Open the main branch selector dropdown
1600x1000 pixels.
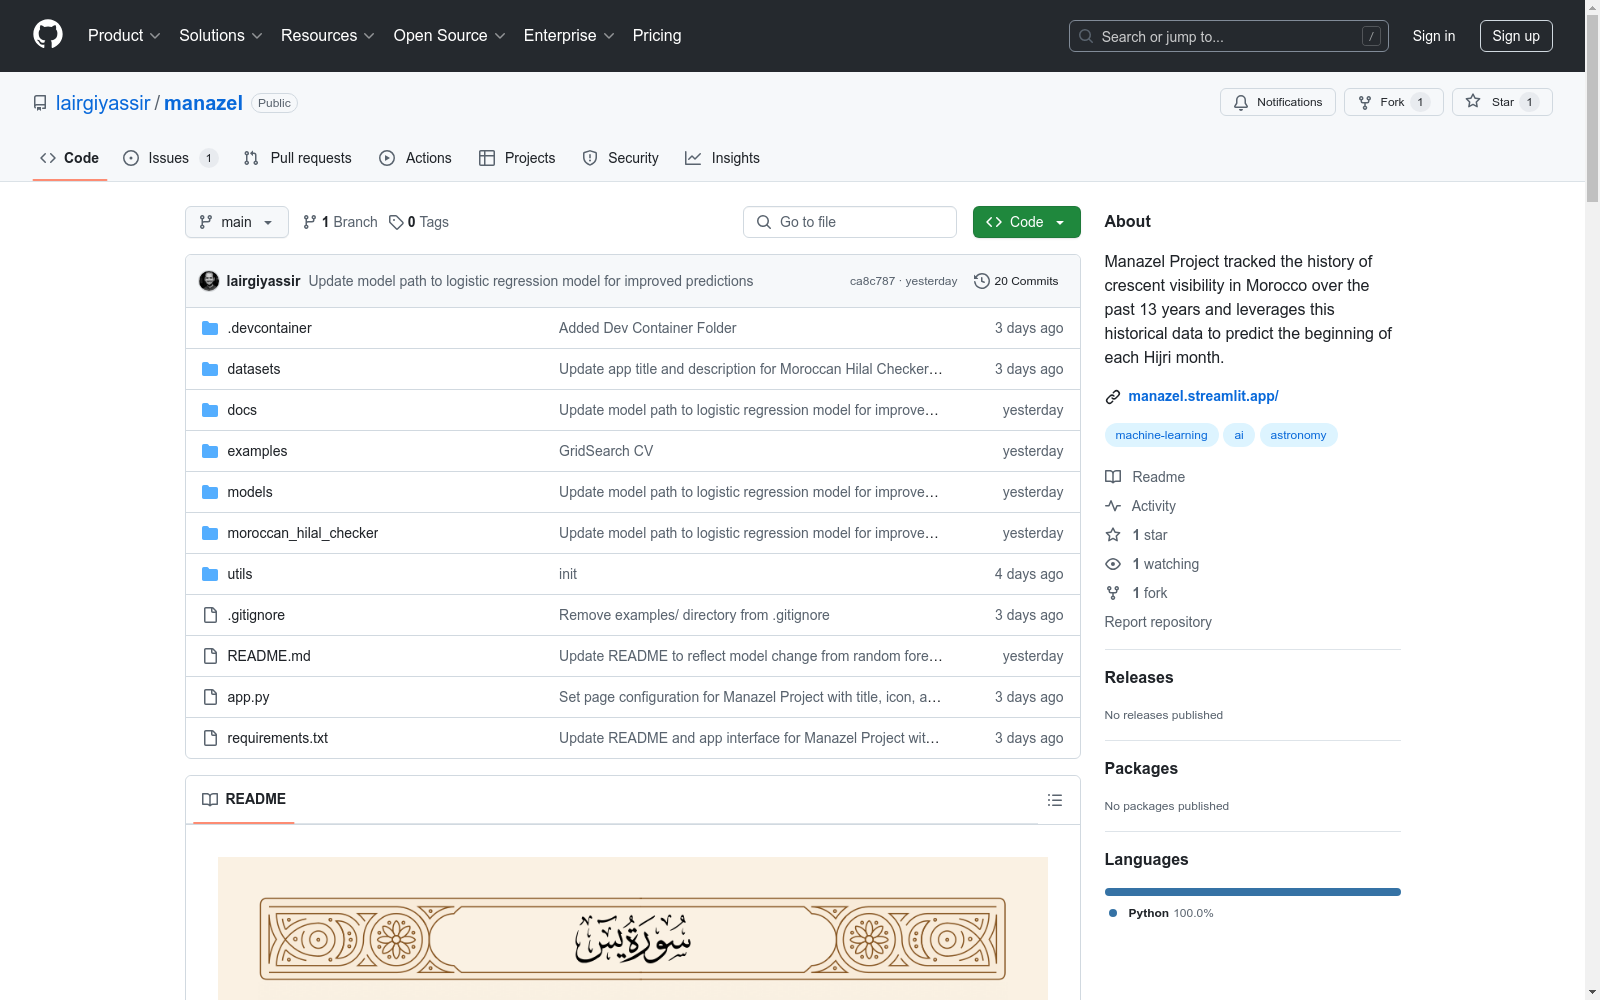pyautogui.click(x=237, y=222)
